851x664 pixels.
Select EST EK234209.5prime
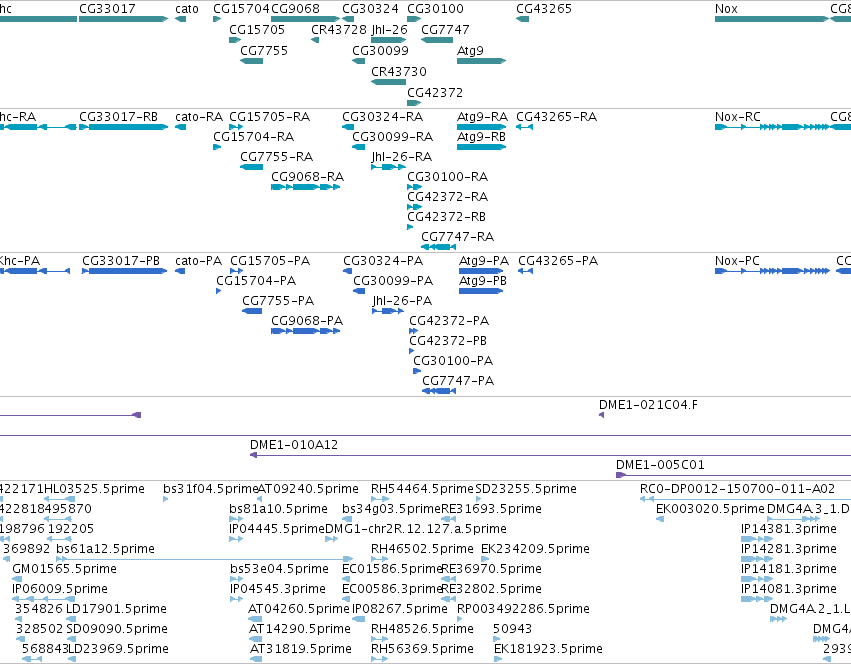[535, 549]
